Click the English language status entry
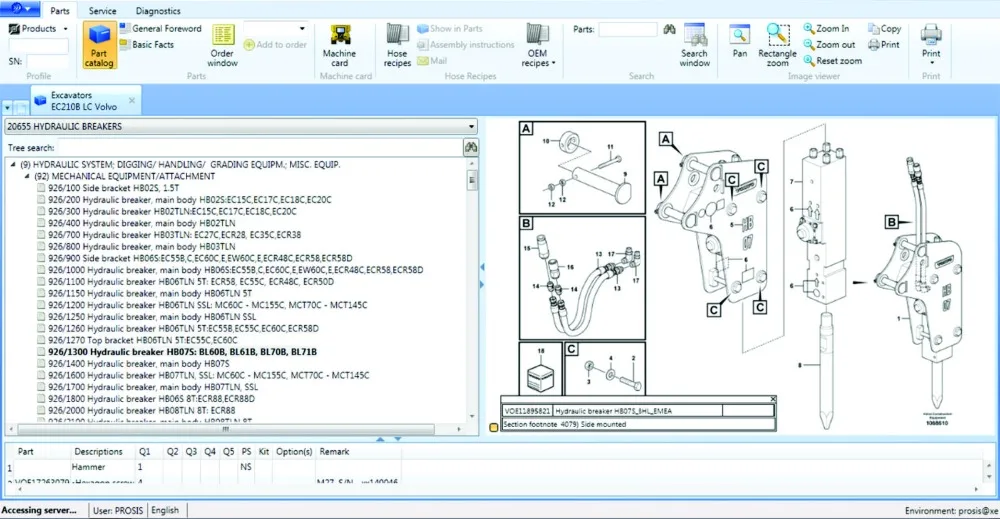Image resolution: width=1000 pixels, height=519 pixels. (165, 510)
